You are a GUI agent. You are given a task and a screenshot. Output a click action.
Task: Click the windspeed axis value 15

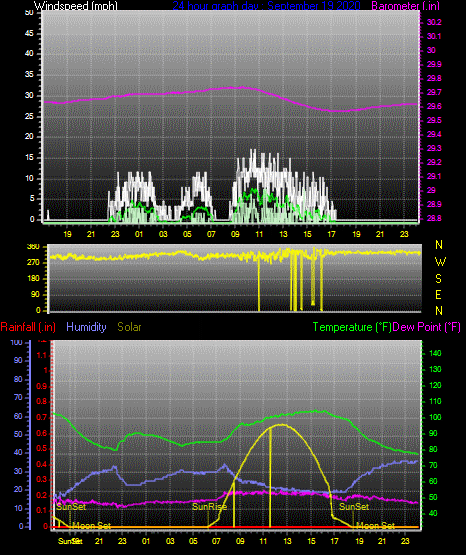point(29,158)
